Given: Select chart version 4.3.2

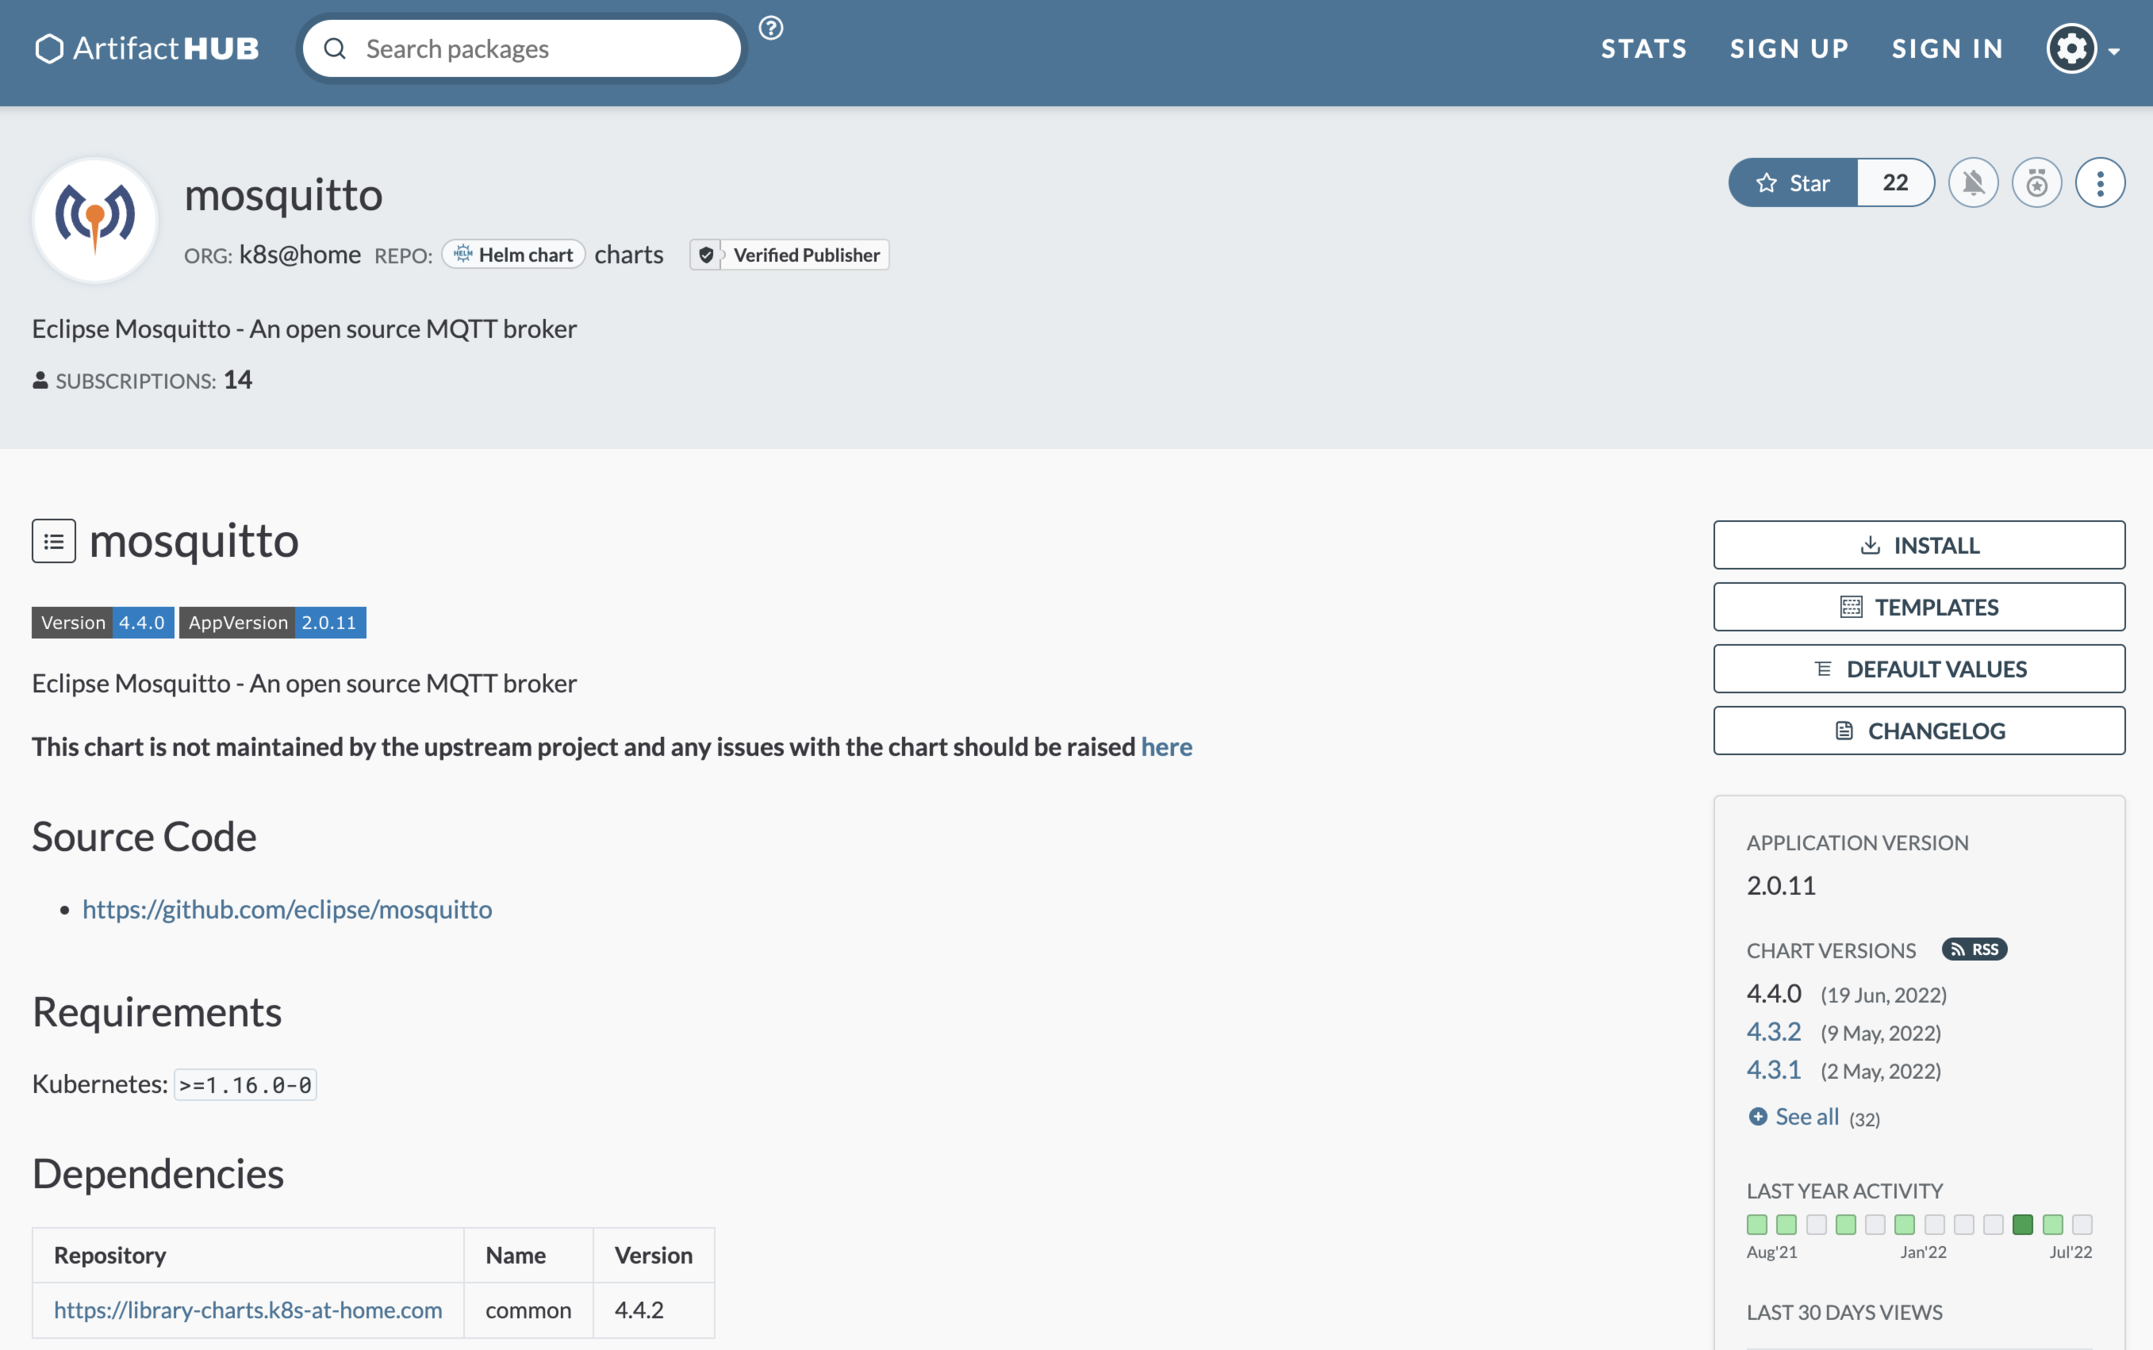Looking at the screenshot, I should [x=1773, y=1031].
